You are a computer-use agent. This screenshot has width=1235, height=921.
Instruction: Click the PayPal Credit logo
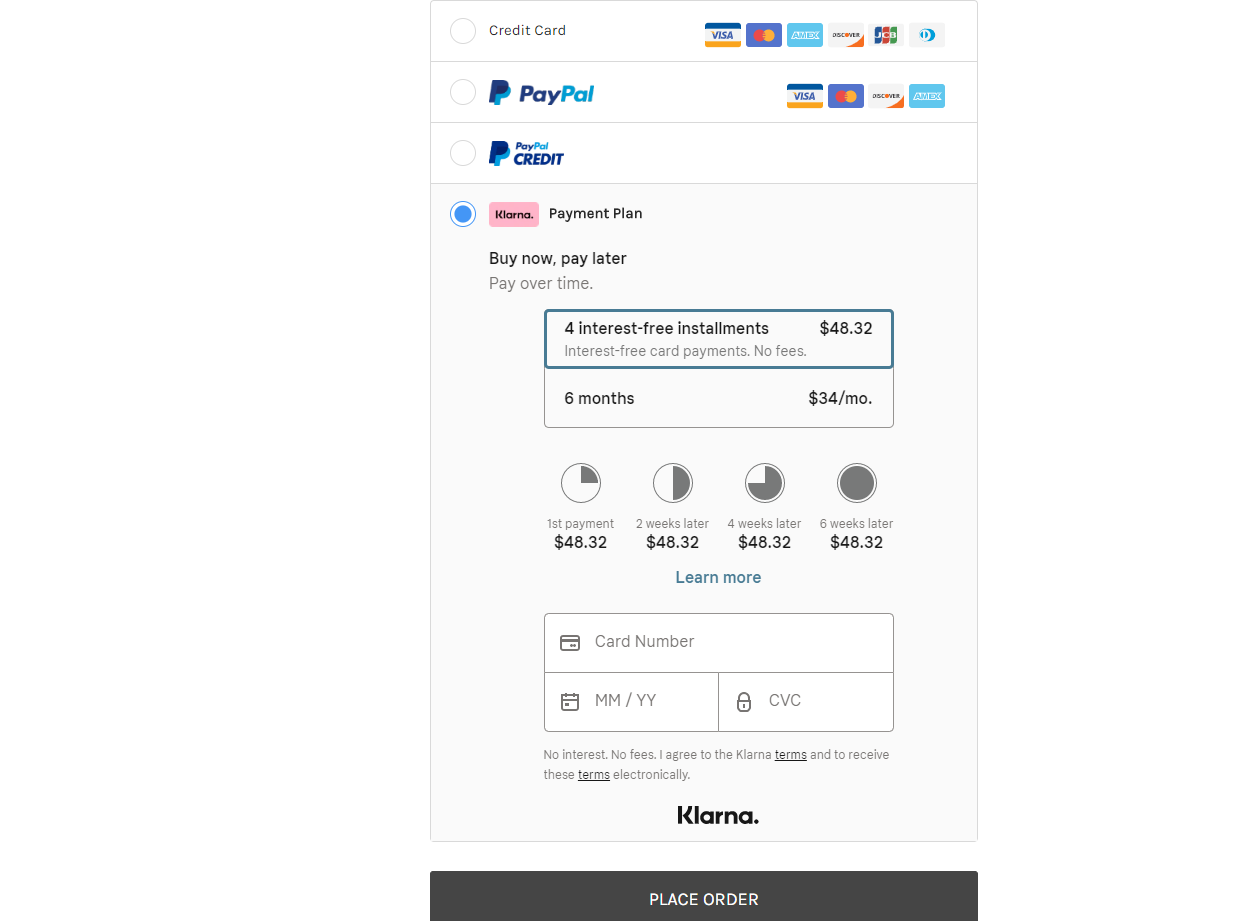[x=526, y=153]
